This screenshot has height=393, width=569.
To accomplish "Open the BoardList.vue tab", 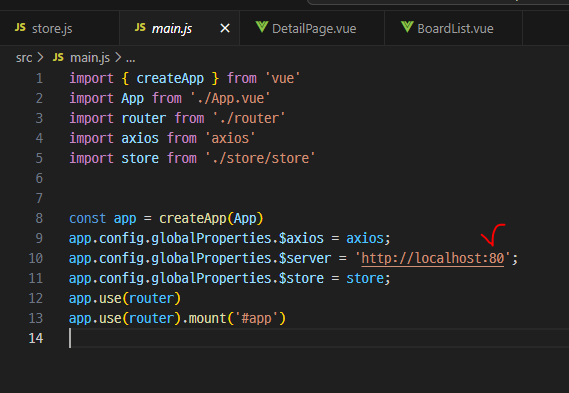I will point(455,28).
